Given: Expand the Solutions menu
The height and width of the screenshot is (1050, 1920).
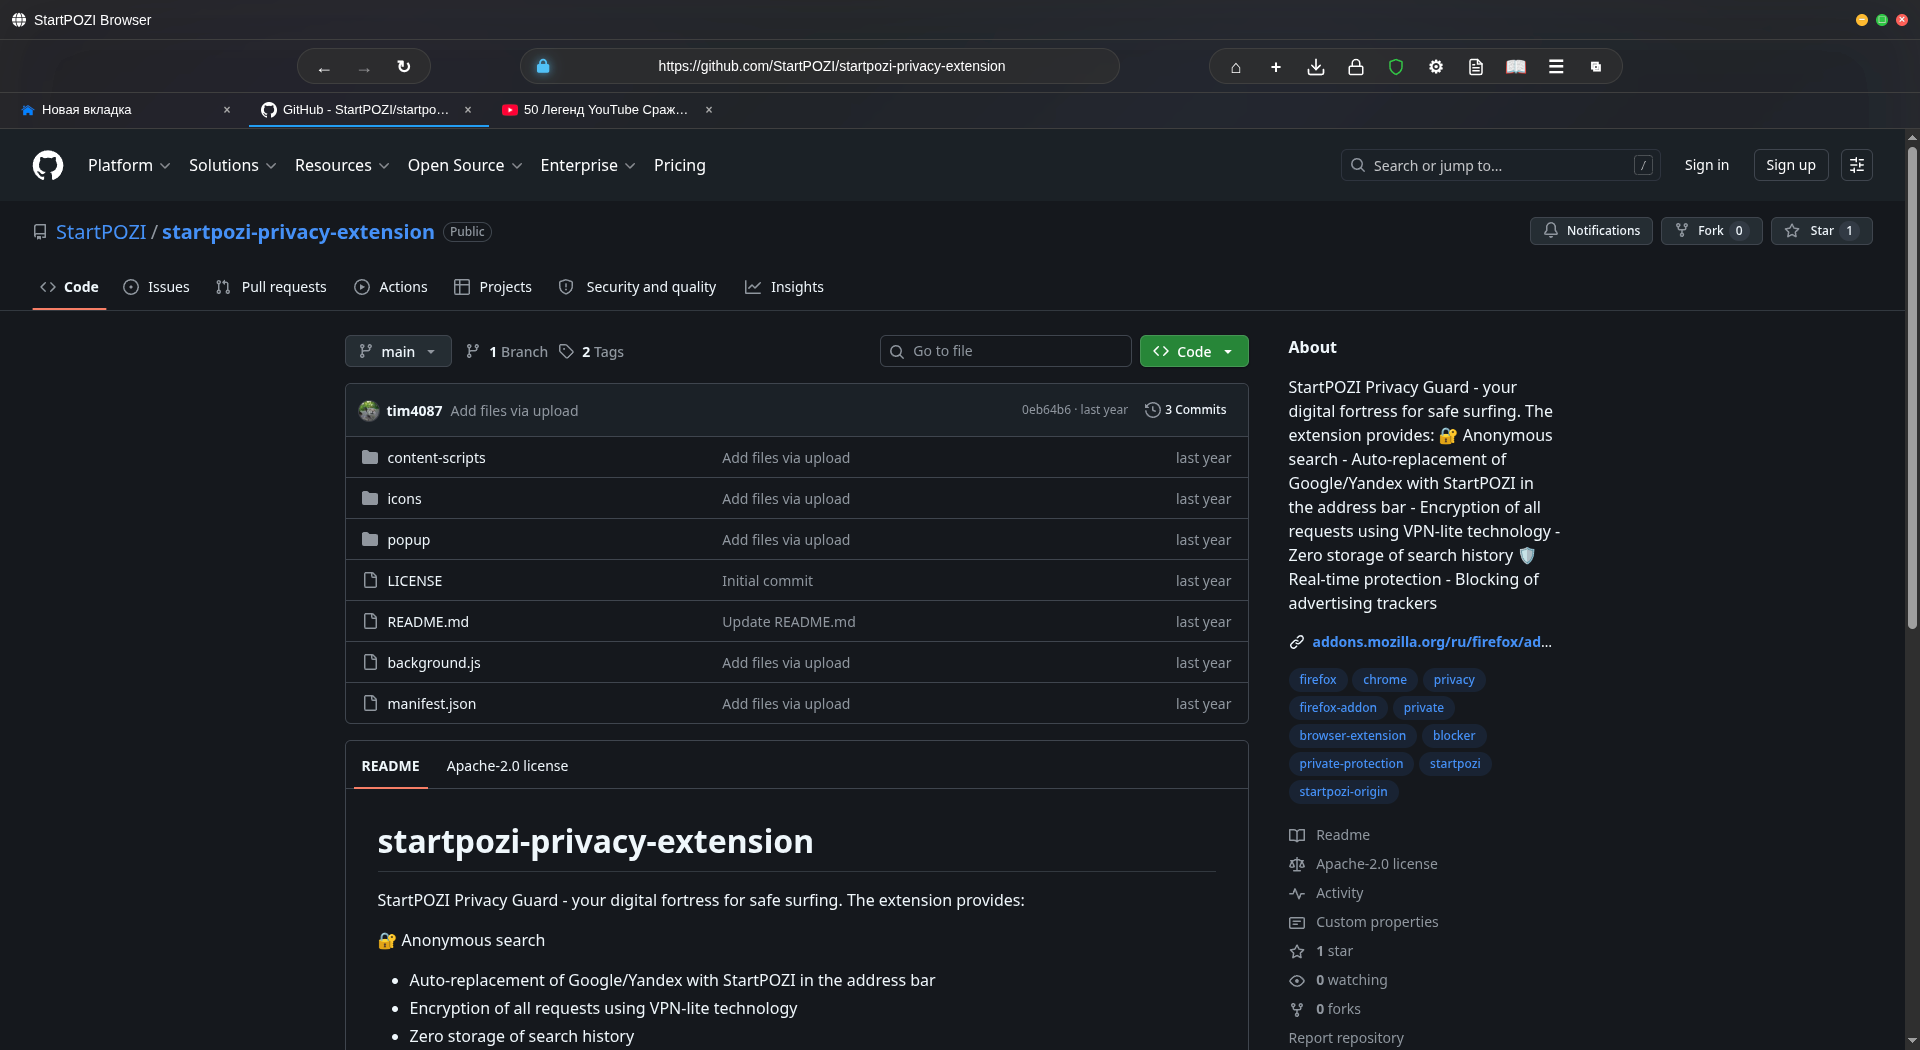Looking at the screenshot, I should coord(232,165).
